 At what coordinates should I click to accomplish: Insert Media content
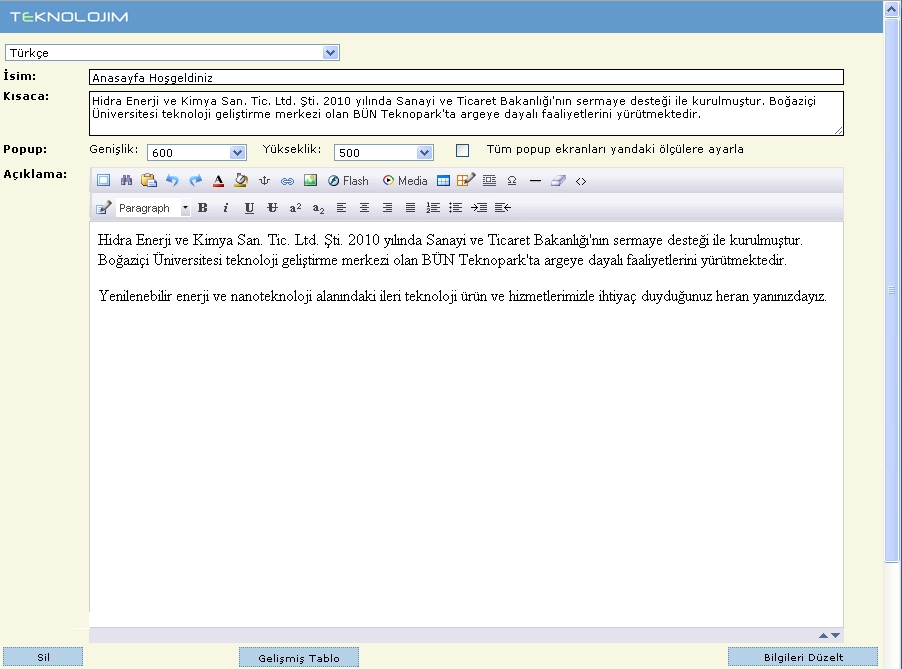click(405, 181)
